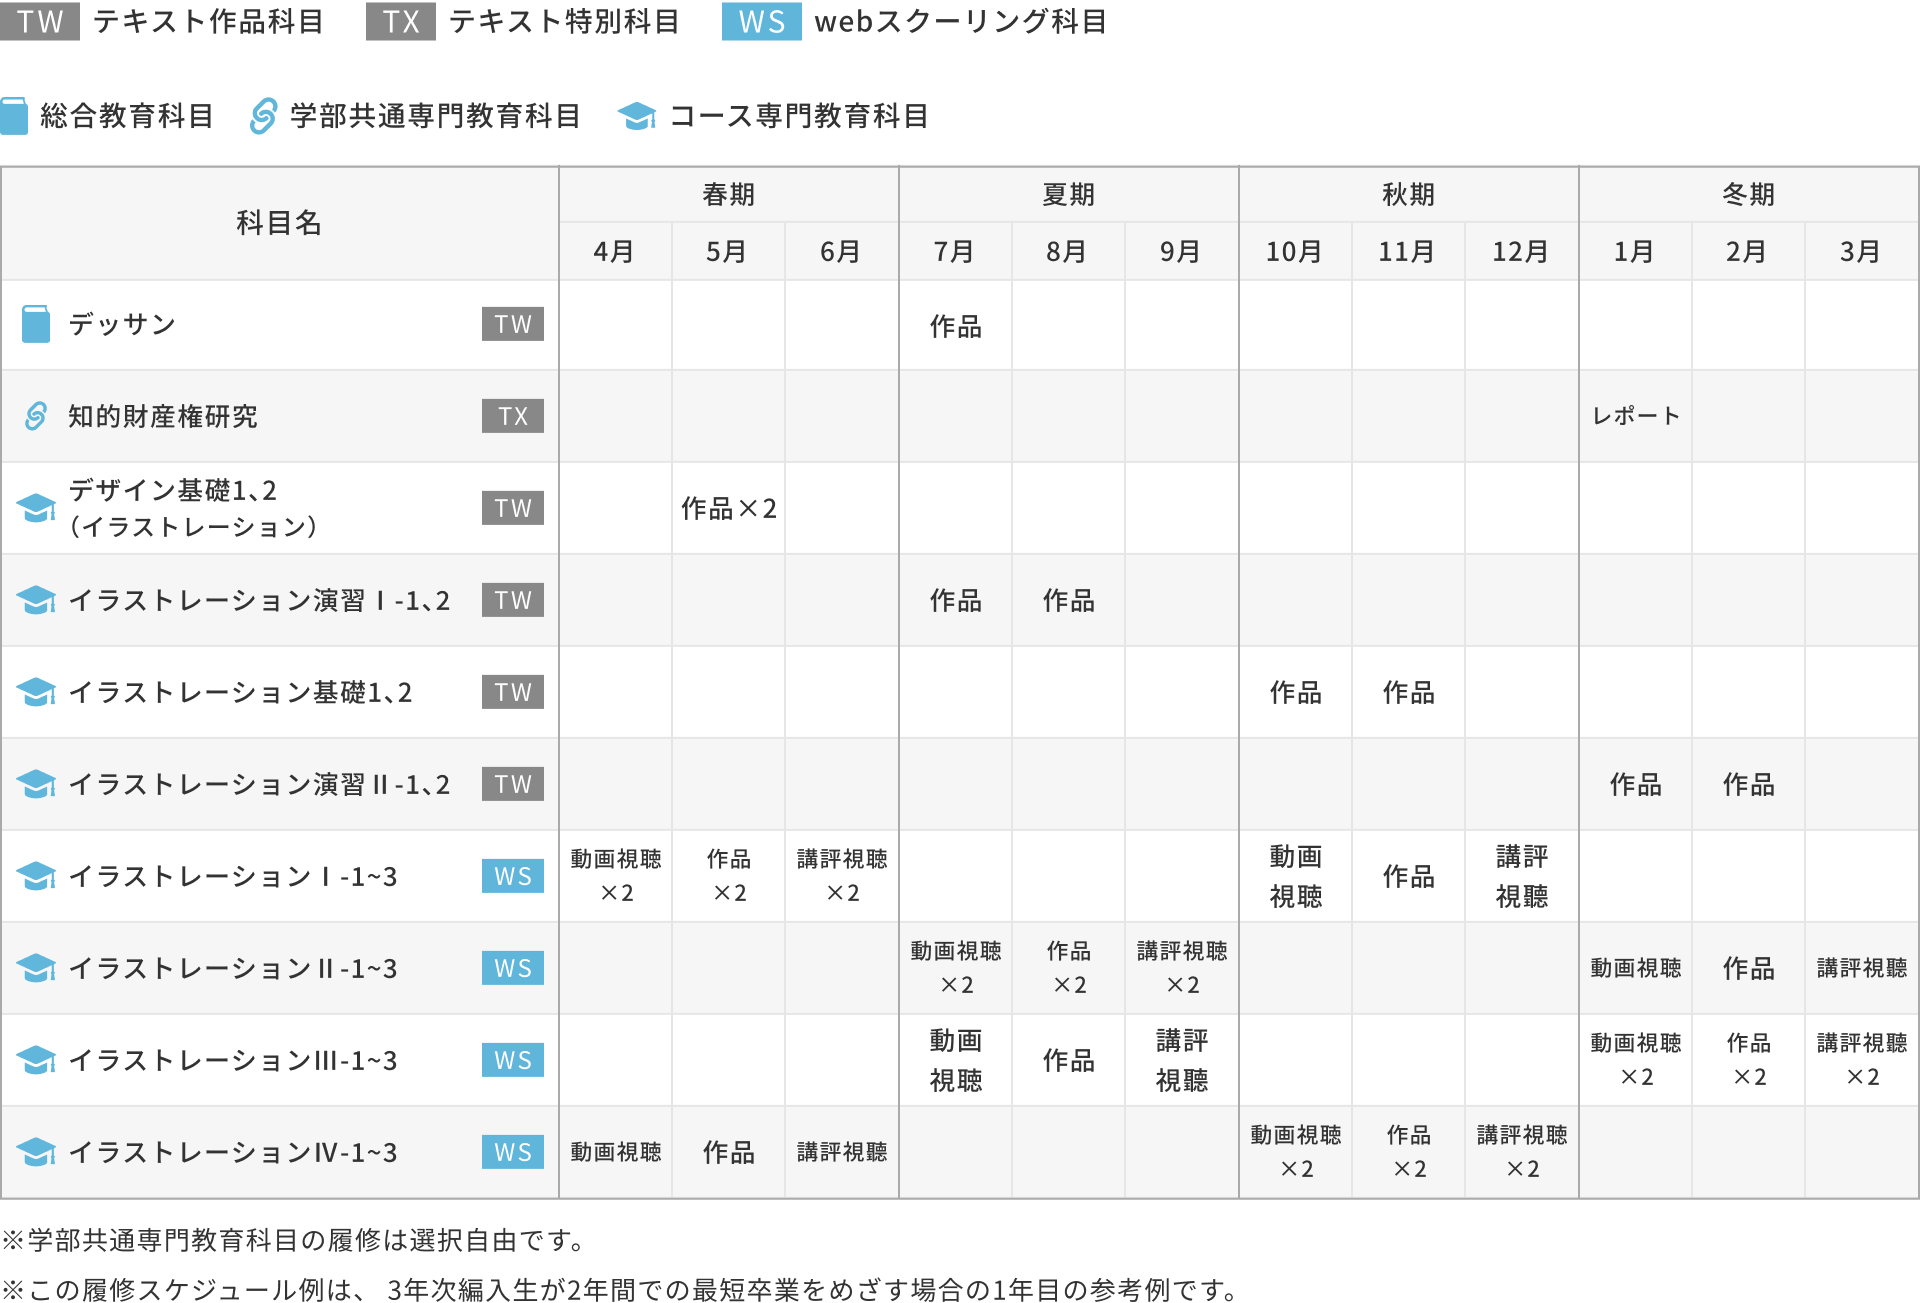Click the book icon in the 総合教育科目 legend
The height and width of the screenshot is (1303, 1924).
(14, 116)
